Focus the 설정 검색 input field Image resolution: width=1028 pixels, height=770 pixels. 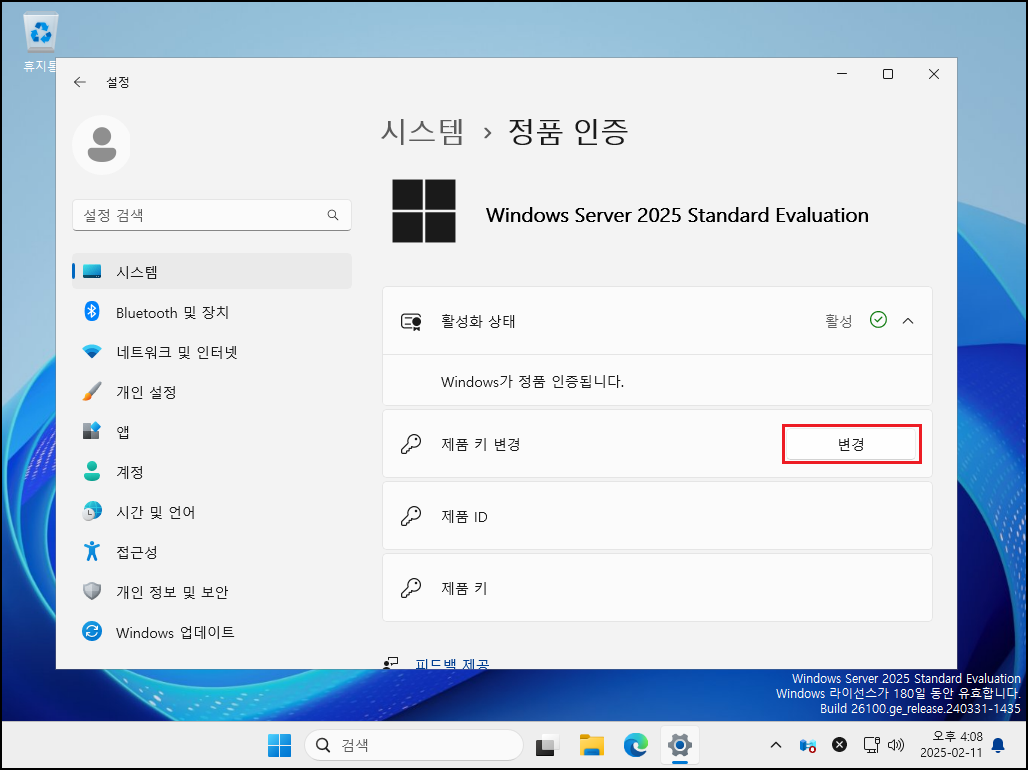click(x=212, y=215)
